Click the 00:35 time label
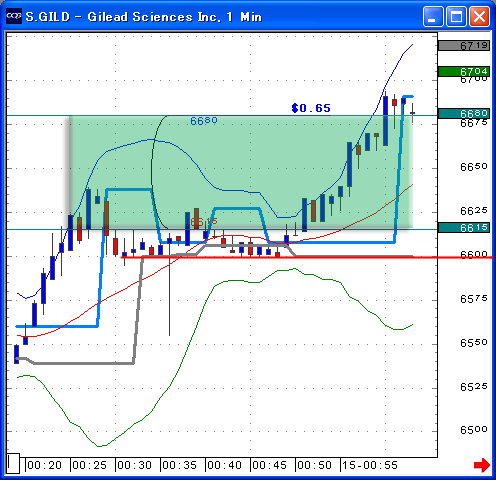Image resolution: width=496 pixels, height=480 pixels. pos(180,465)
